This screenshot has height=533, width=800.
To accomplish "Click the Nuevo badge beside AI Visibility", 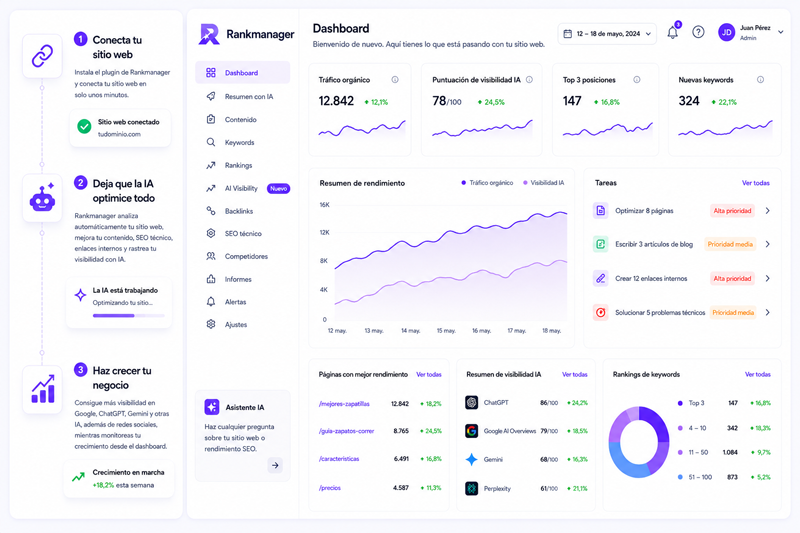I will 279,188.
